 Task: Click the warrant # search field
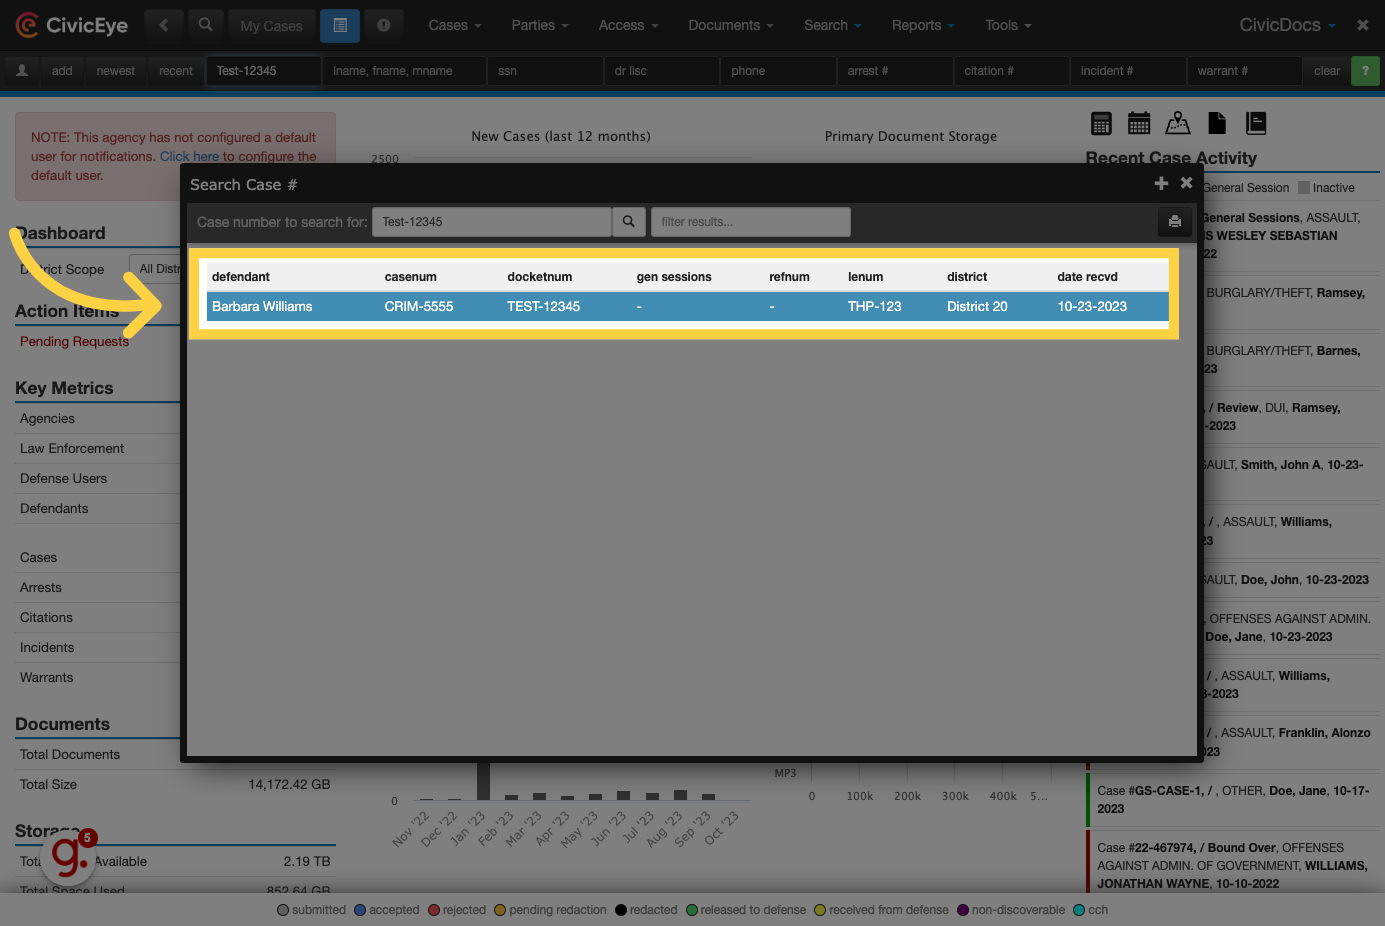[x=1245, y=71]
